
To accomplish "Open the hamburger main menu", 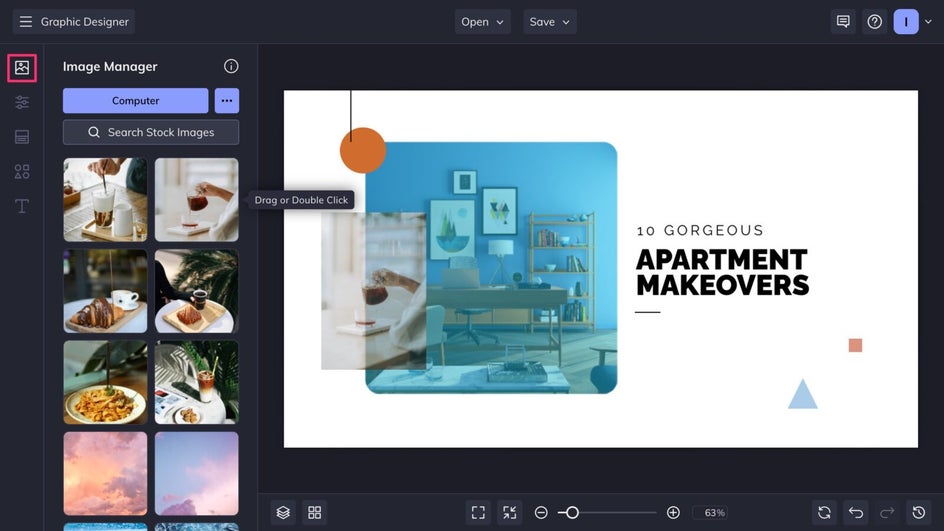I will point(25,22).
